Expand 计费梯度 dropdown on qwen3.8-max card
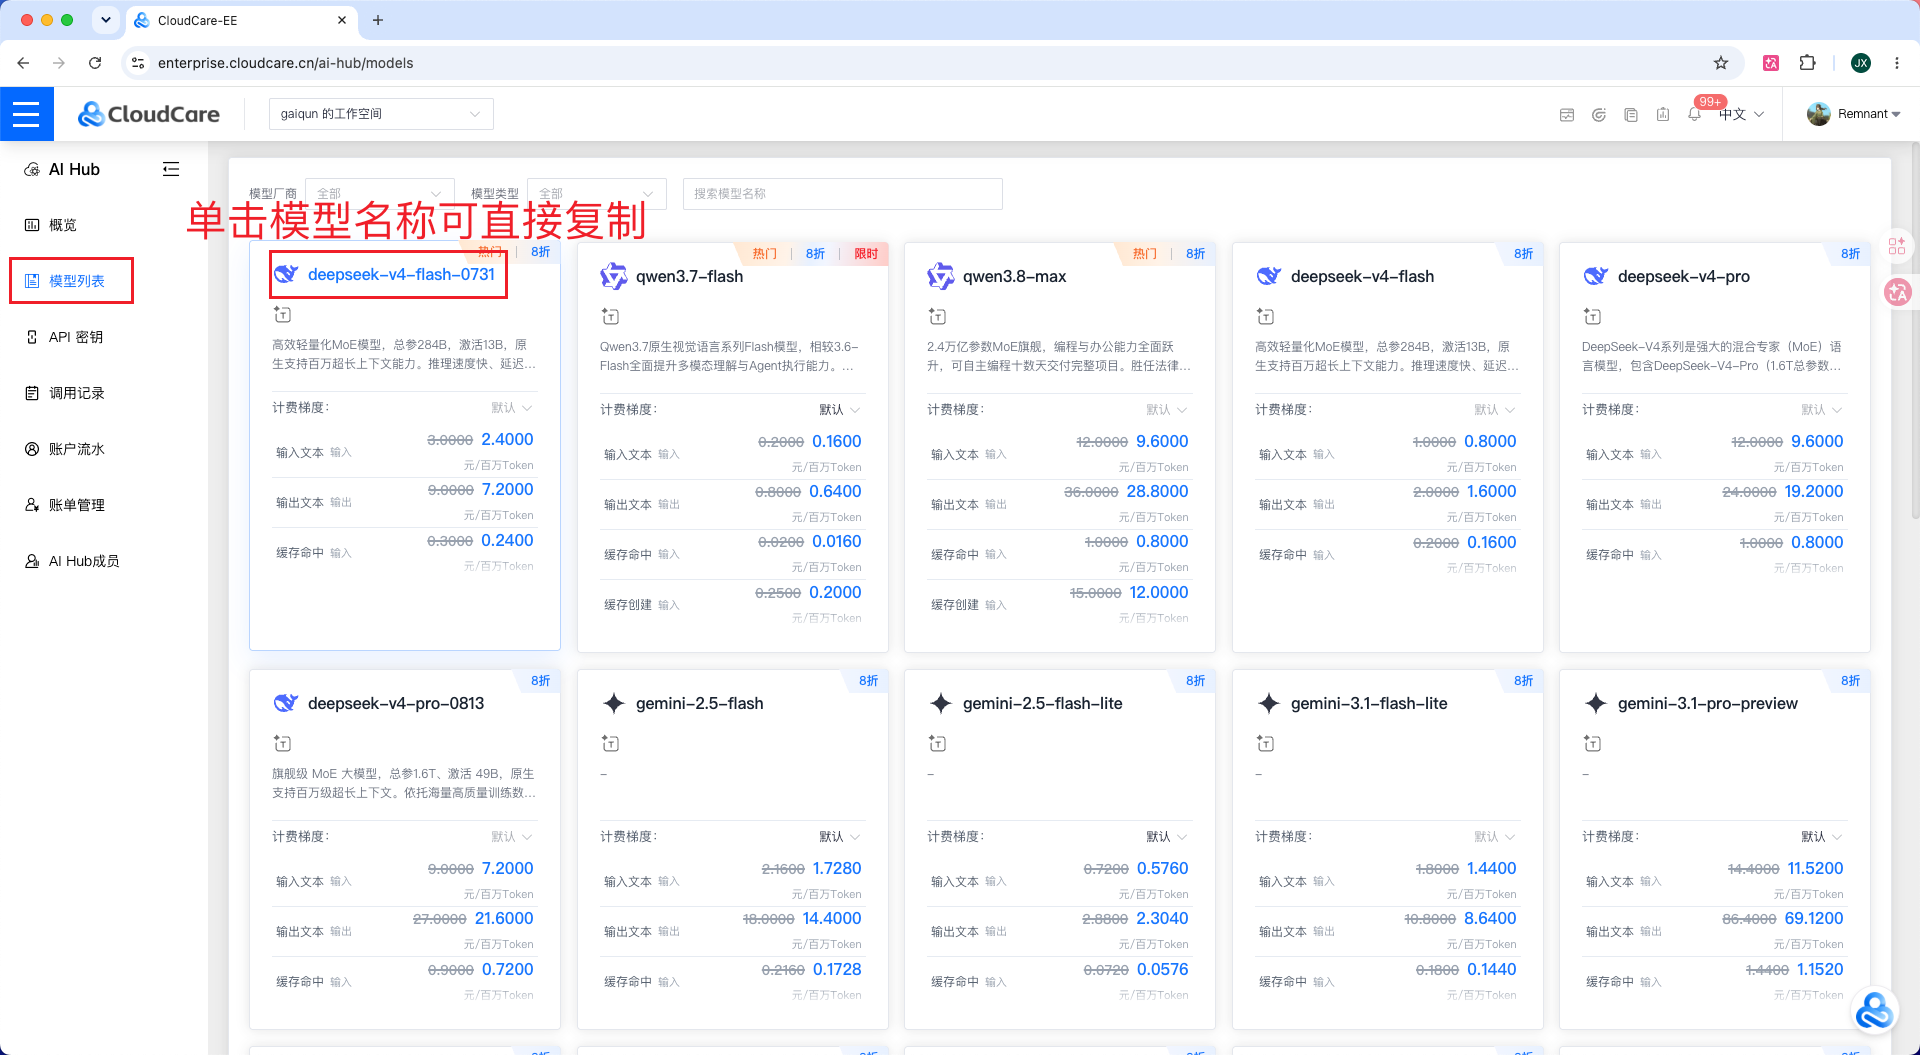Screen dimensions: 1920x1055 (x=1166, y=410)
